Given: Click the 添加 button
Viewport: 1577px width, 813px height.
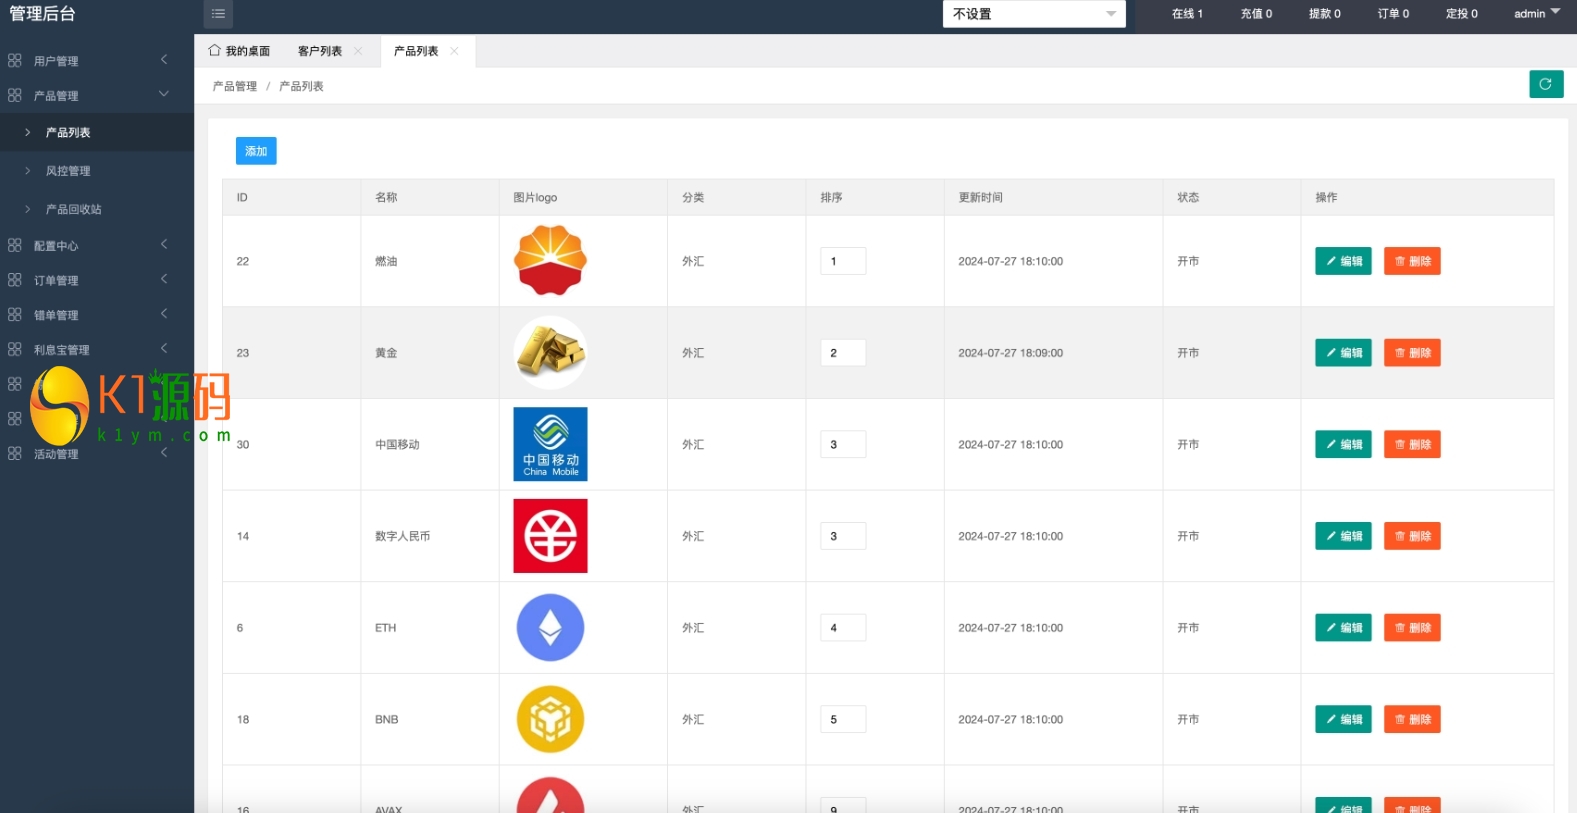Looking at the screenshot, I should 256,151.
